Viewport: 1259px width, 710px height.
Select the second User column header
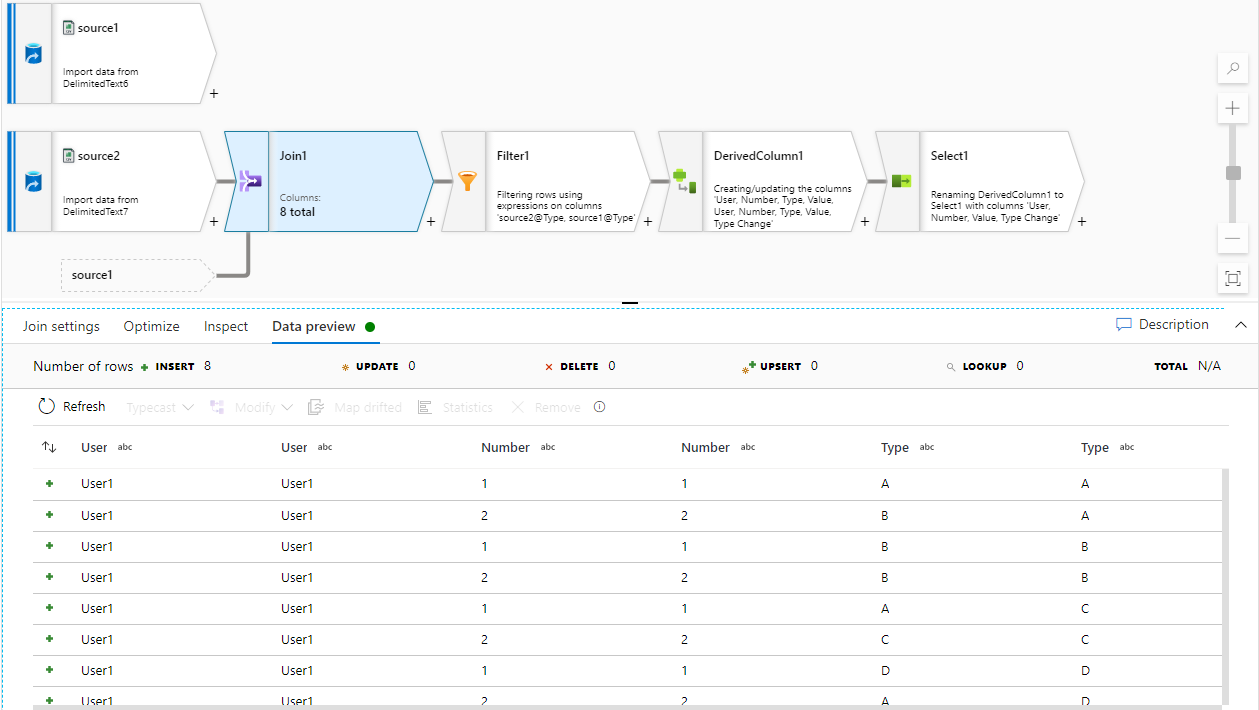pos(294,447)
